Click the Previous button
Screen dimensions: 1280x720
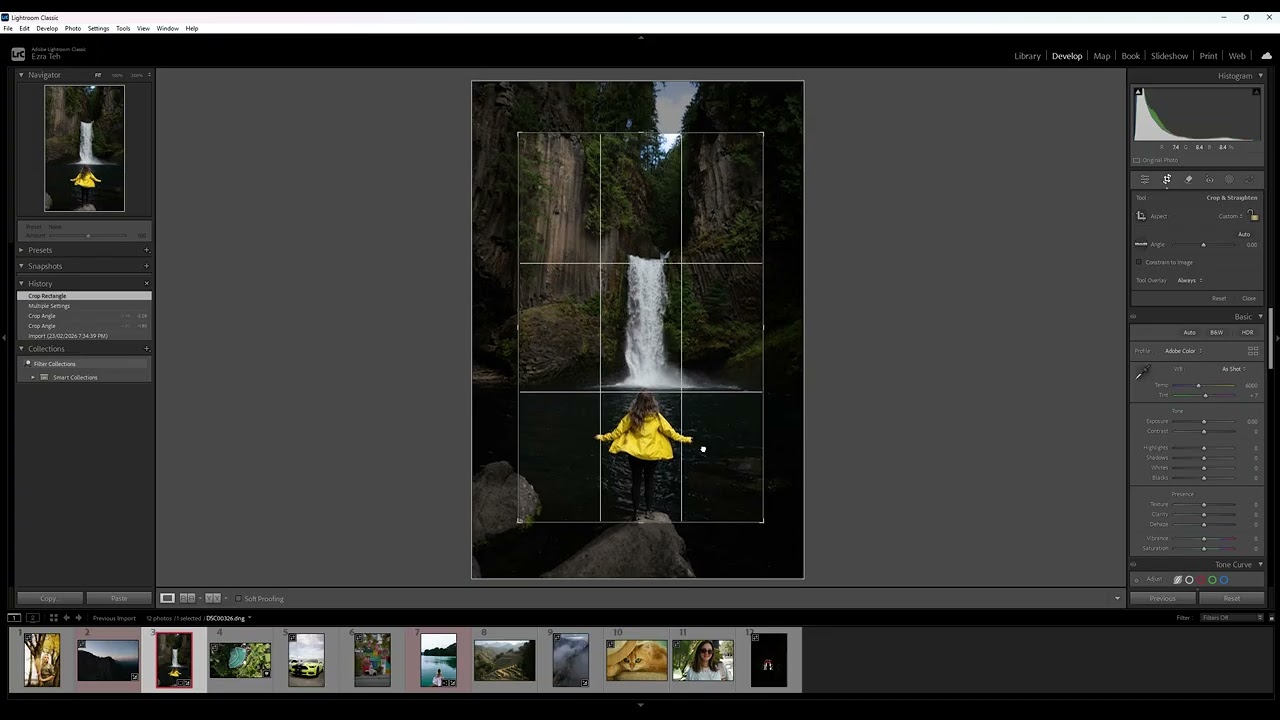1162,598
